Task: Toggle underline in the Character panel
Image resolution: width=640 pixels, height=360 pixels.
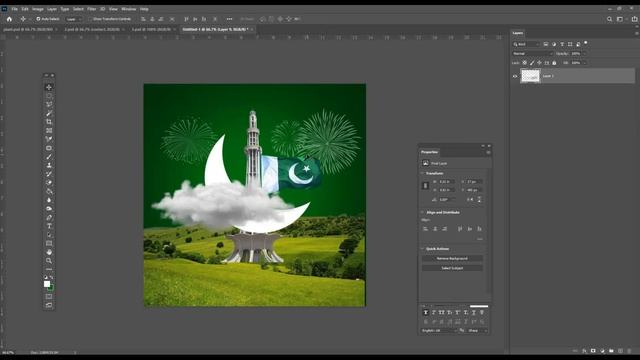Action: coord(474,312)
